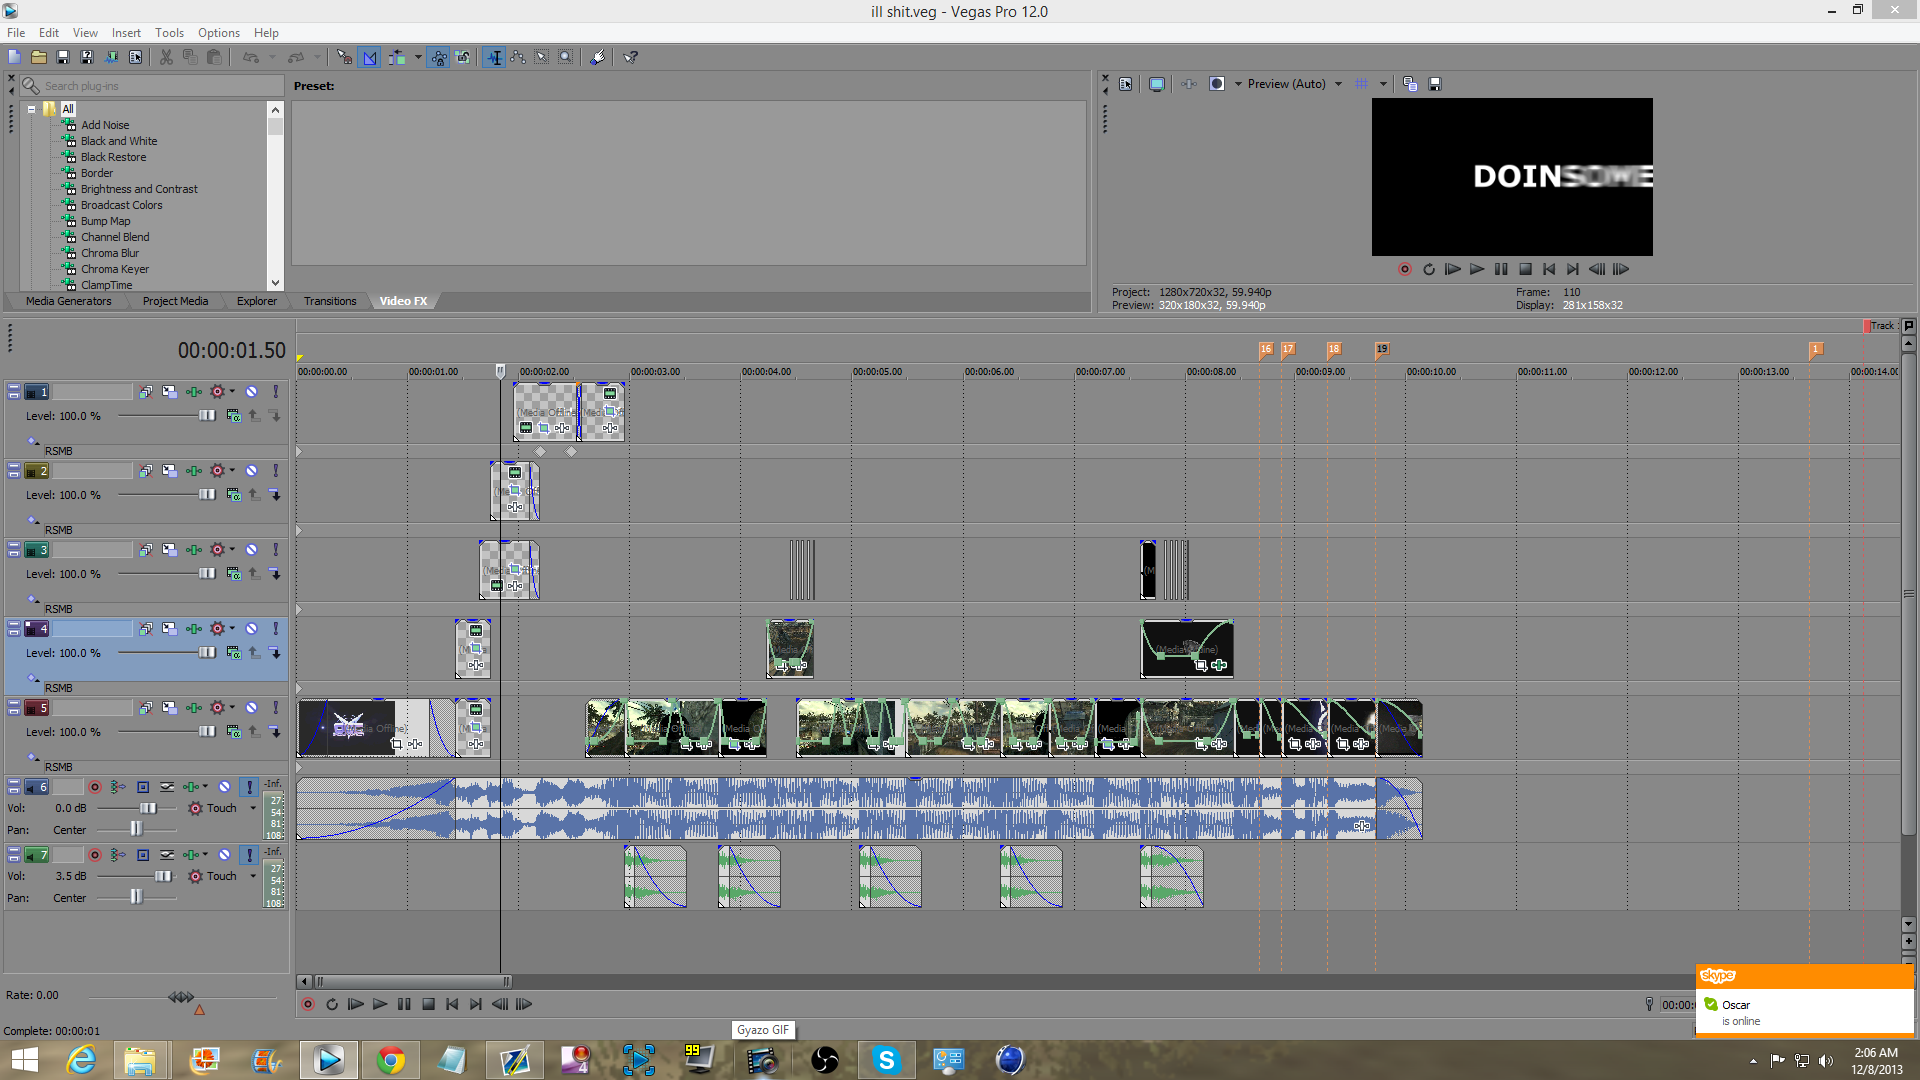
Task: Open the Tools menu
Action: coord(169,32)
